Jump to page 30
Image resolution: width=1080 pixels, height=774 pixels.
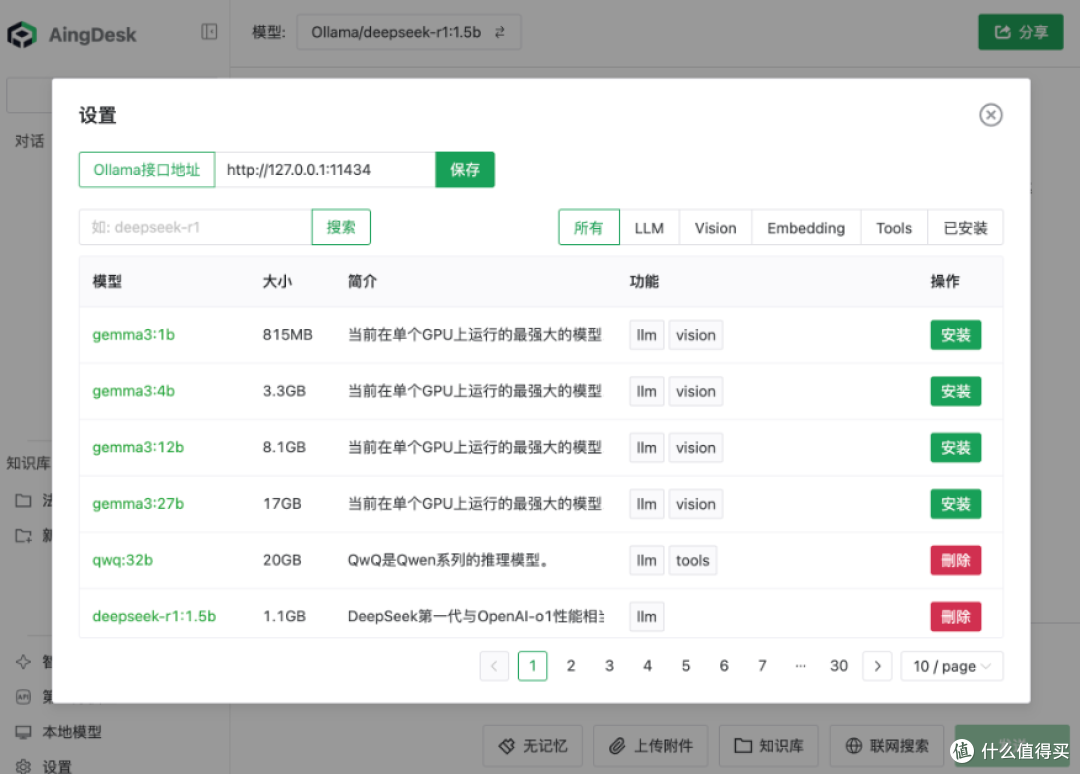839,666
